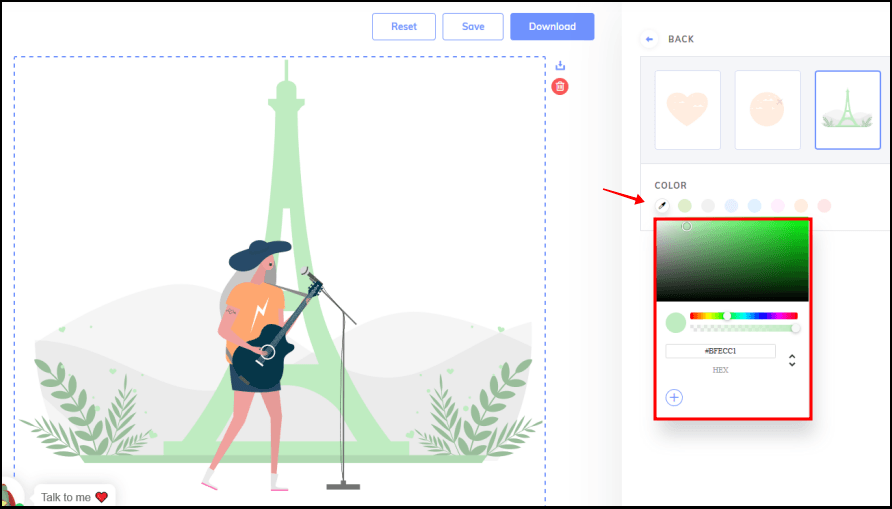Pick the light blue color swatch
The height and width of the screenshot is (509, 892).
tap(754, 205)
